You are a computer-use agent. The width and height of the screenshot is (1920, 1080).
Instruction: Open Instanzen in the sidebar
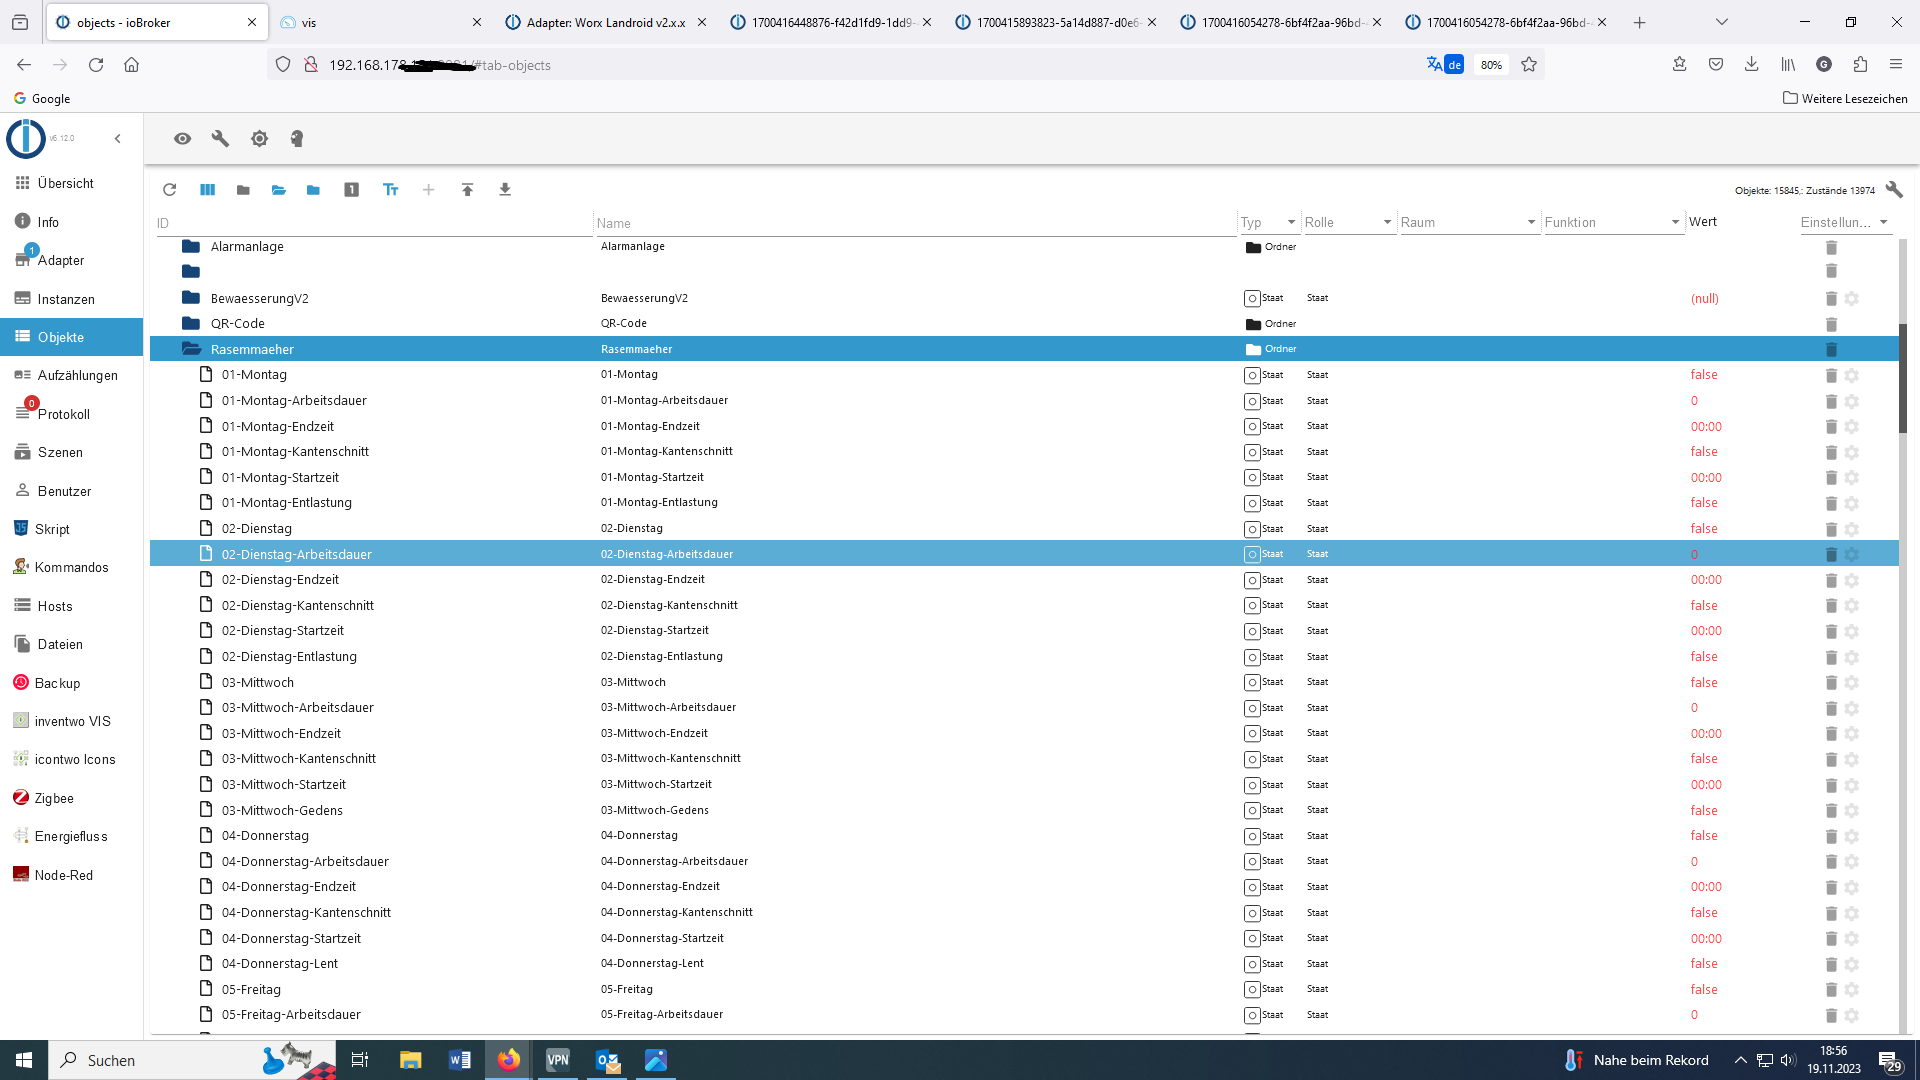(x=71, y=299)
